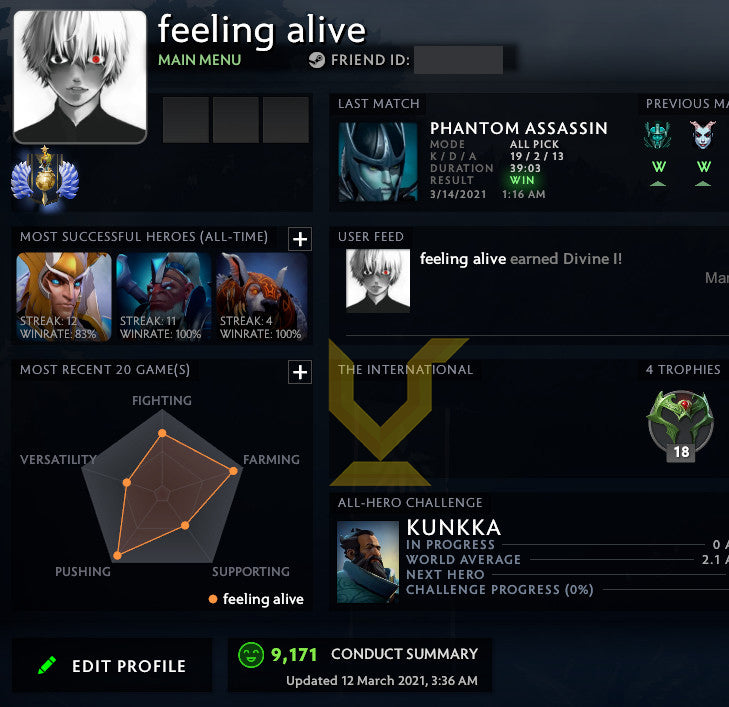Open Phantom Assassin last match portrait

click(378, 162)
